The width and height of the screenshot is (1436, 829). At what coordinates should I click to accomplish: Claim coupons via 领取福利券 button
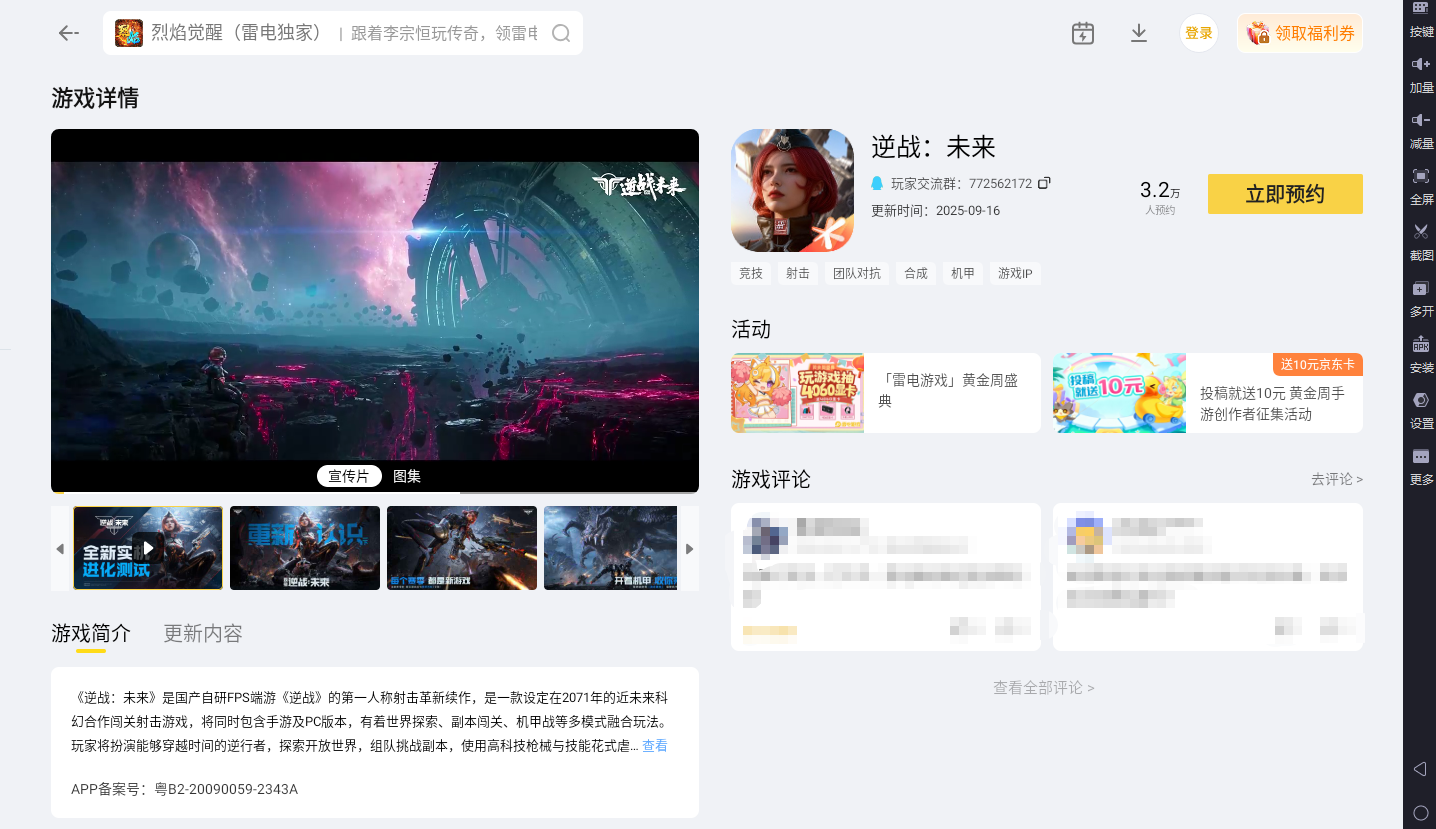click(x=1299, y=33)
